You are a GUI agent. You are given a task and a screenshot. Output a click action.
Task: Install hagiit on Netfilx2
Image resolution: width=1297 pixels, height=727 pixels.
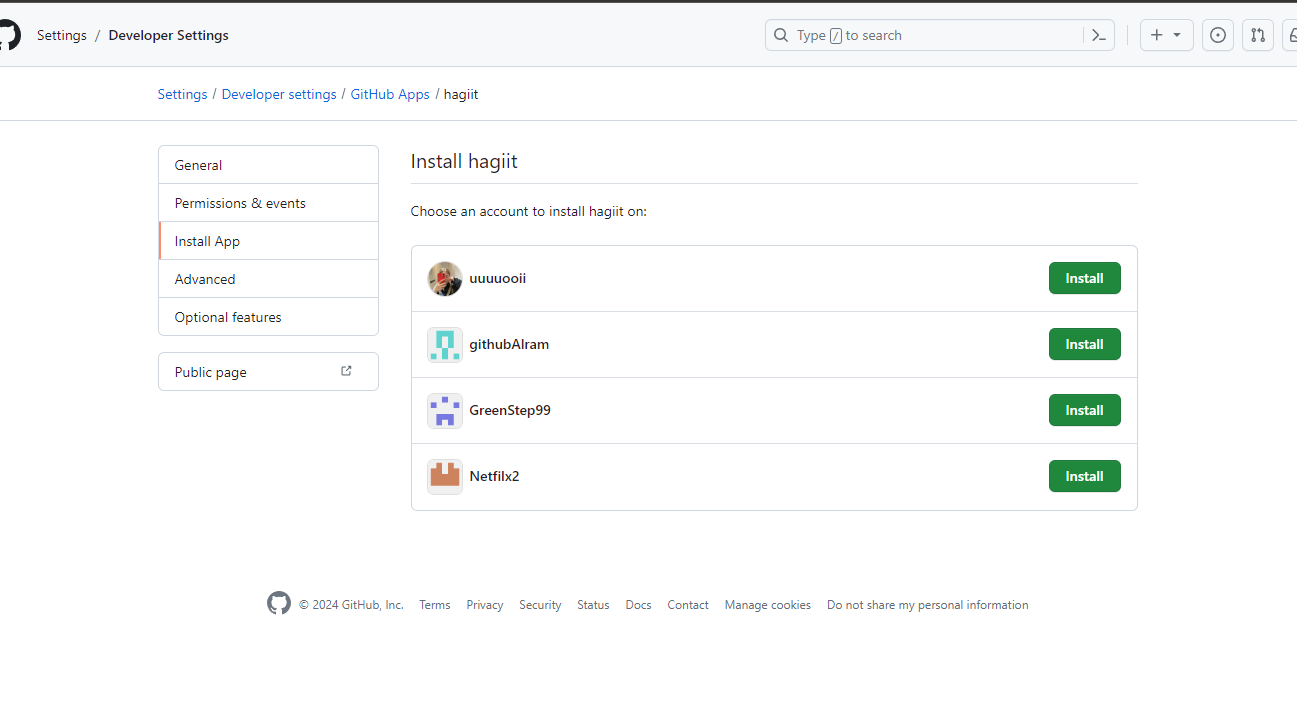[x=1084, y=476]
